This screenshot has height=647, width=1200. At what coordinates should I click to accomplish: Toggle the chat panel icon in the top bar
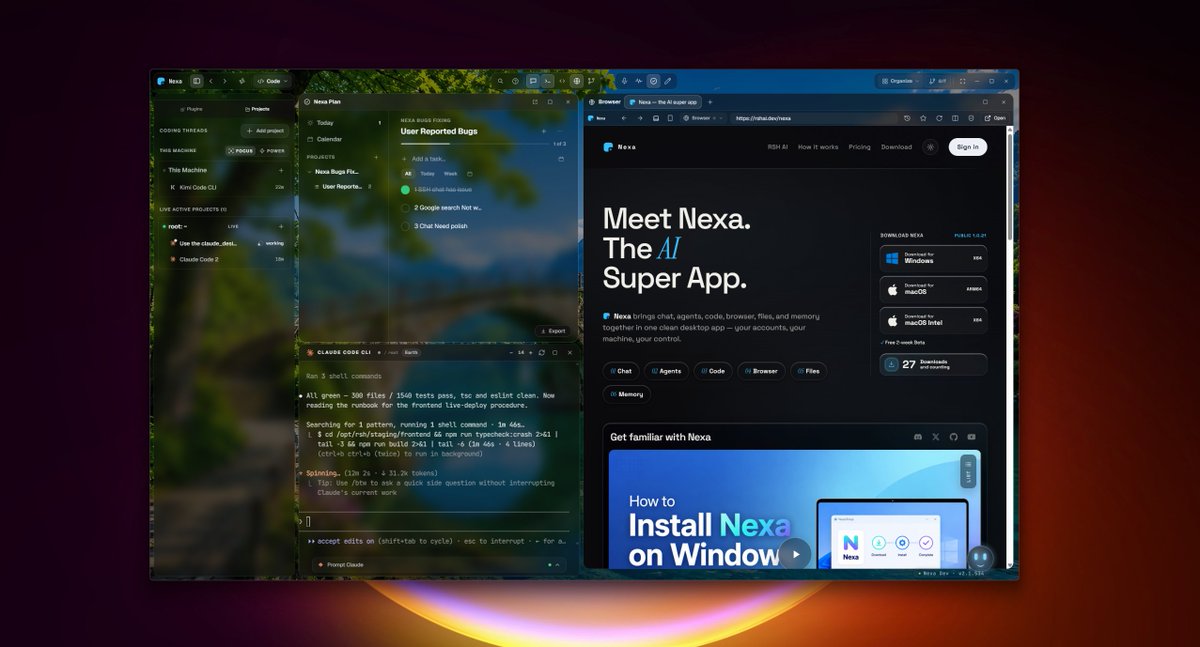533,81
